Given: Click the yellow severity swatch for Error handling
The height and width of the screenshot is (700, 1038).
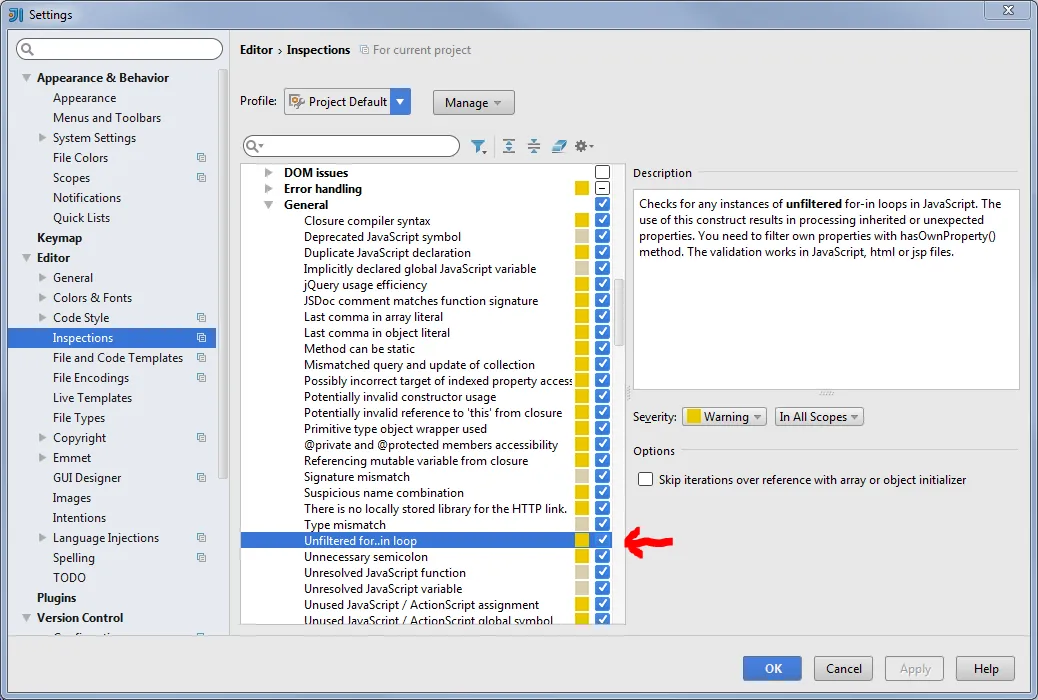Looking at the screenshot, I should click(x=582, y=188).
